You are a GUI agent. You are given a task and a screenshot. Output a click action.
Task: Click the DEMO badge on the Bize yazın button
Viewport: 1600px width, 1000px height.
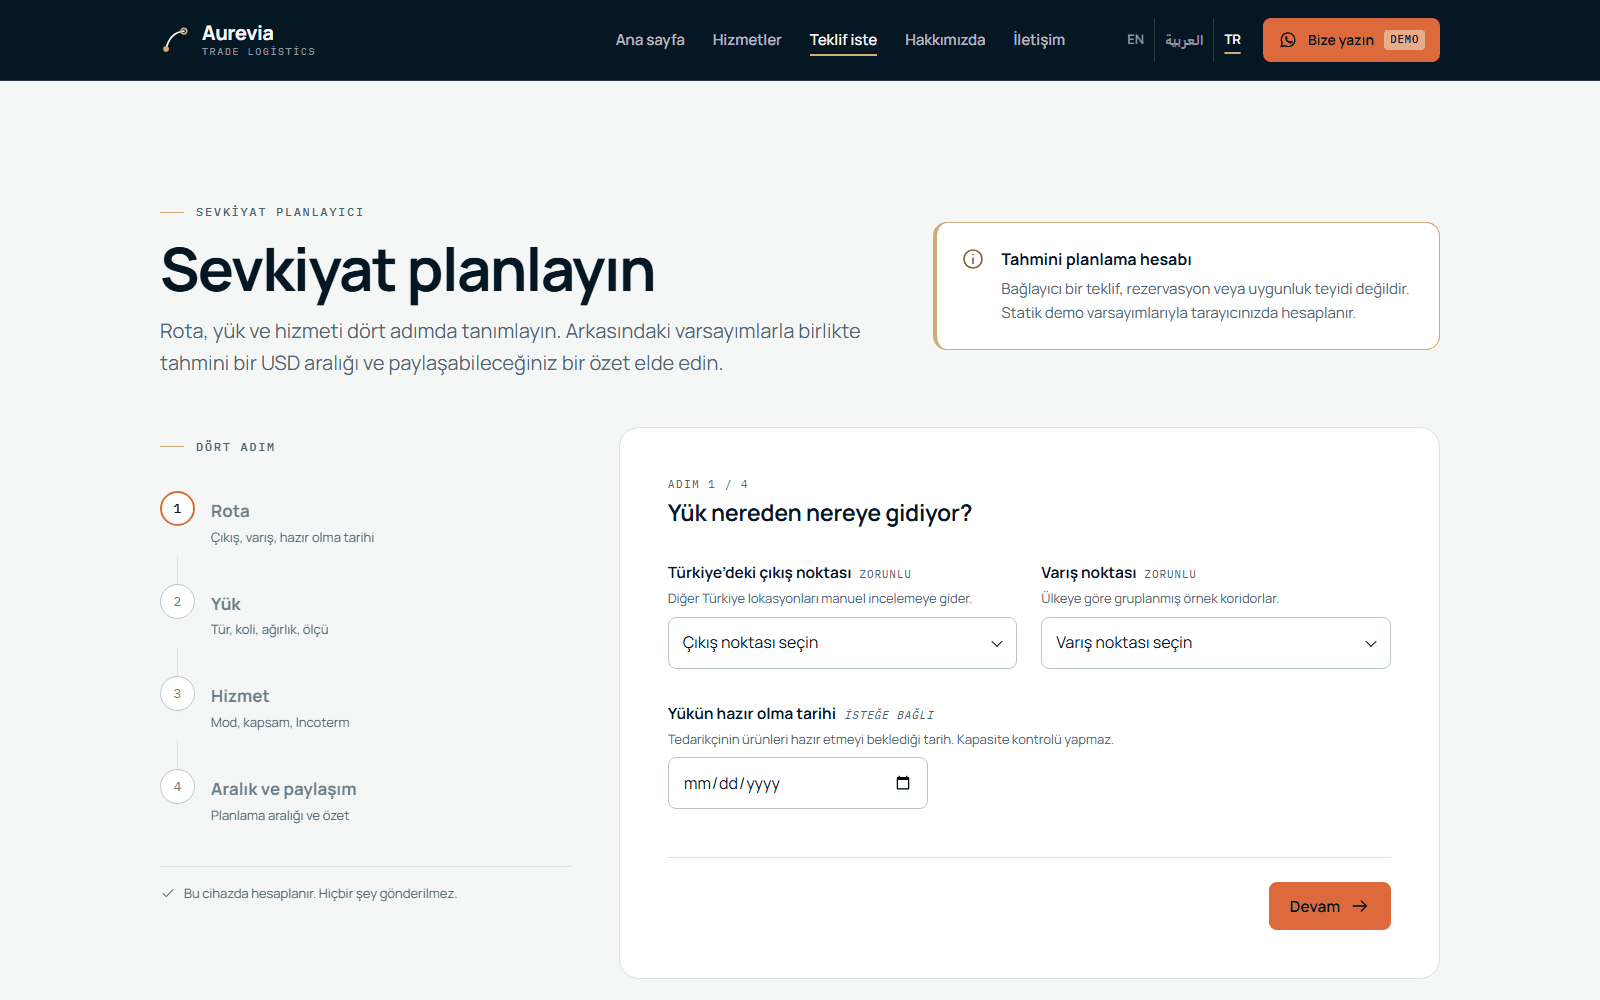1405,40
